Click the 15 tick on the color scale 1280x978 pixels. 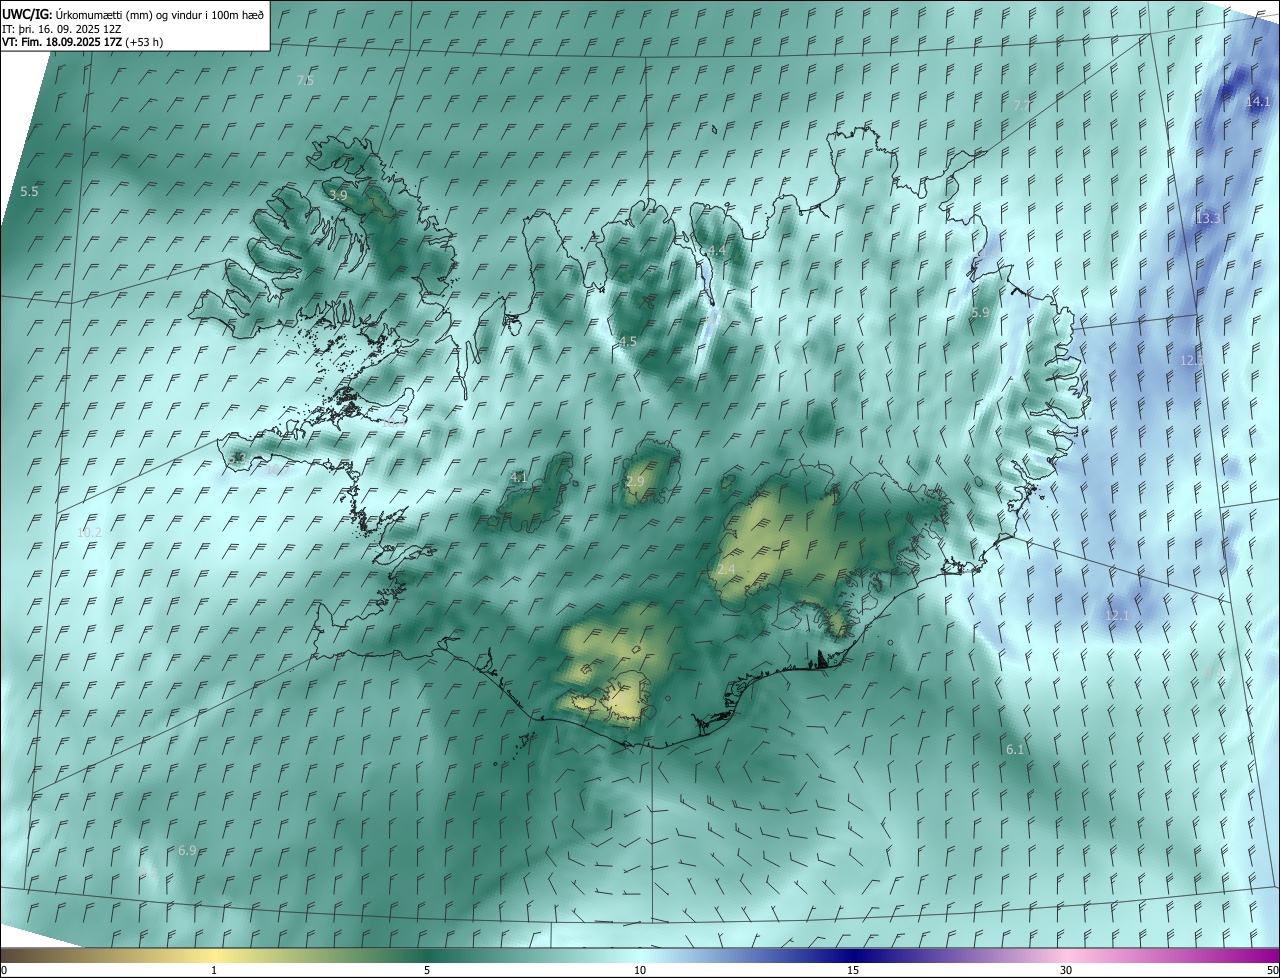click(853, 971)
